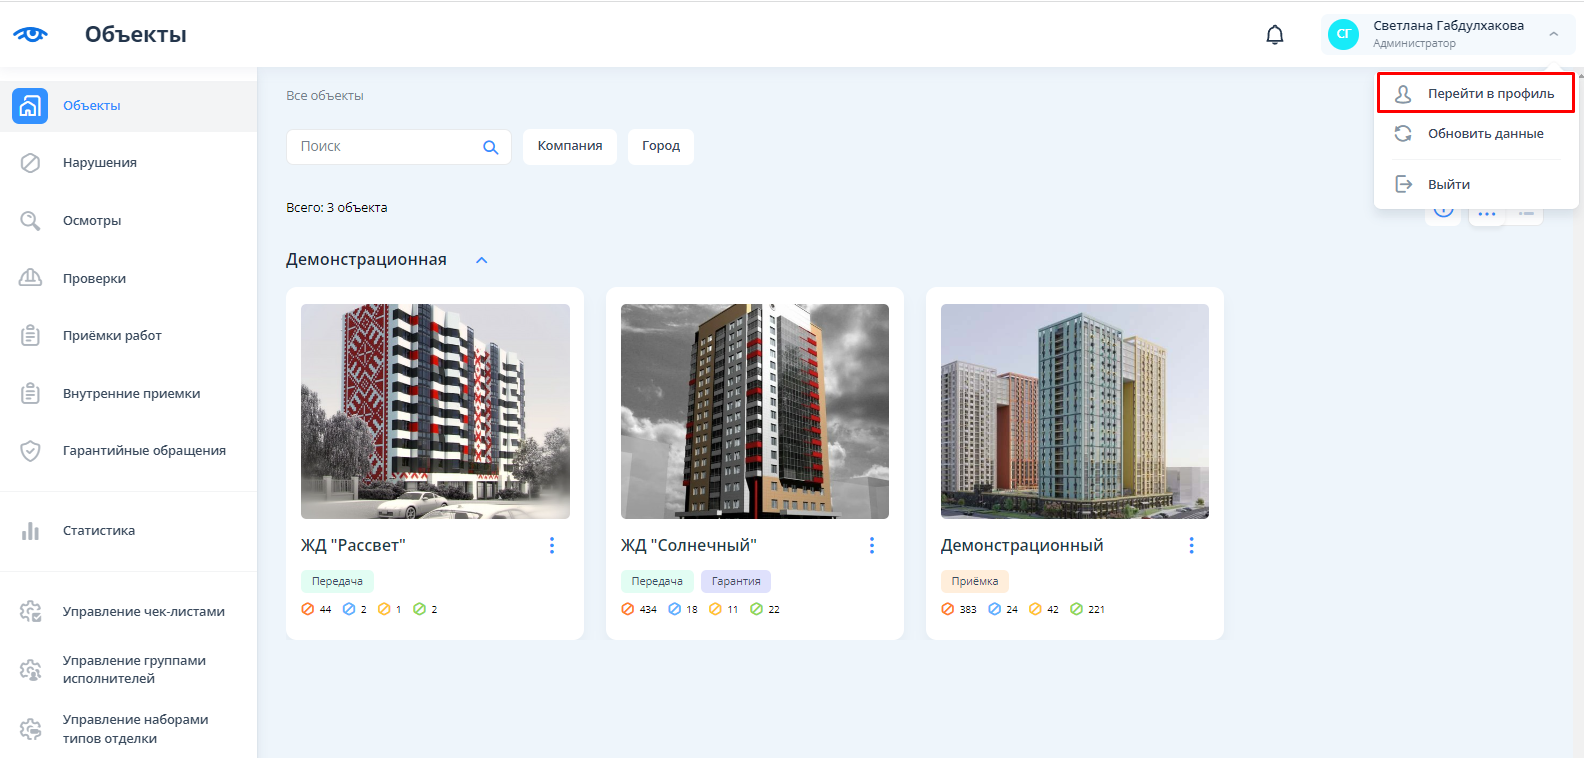The height and width of the screenshot is (758, 1584).
Task: Click the eye logo in header
Action: point(30,34)
